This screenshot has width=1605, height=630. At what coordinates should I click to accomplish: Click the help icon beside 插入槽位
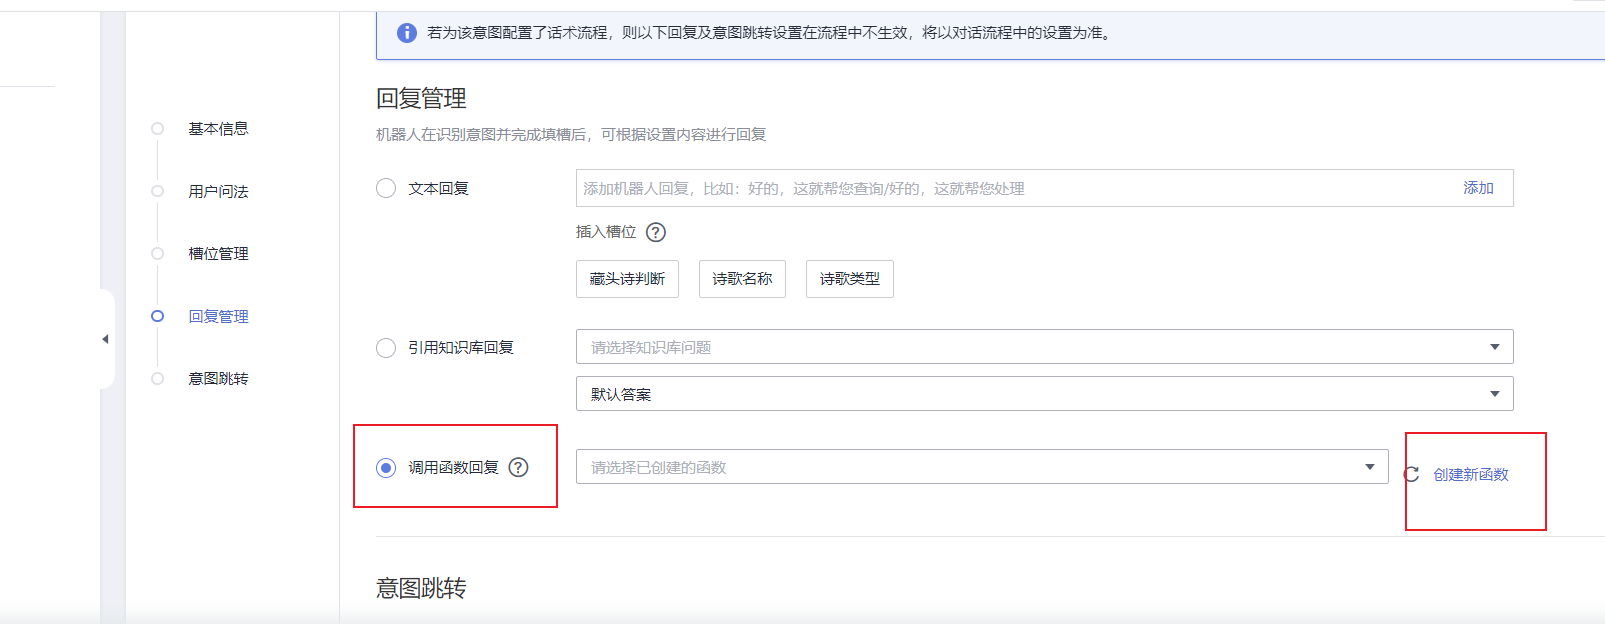coord(656,232)
